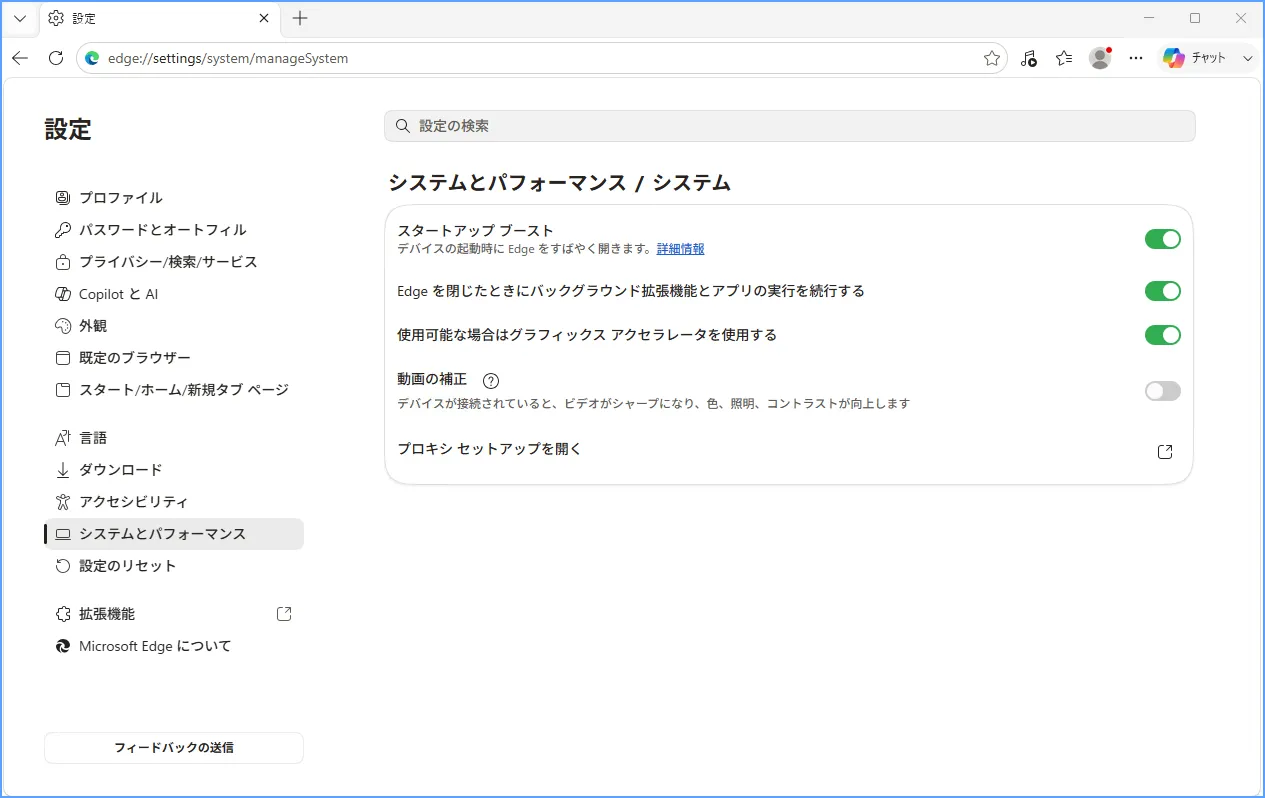The image size is (1265, 798).
Task: Open the Edge three-dot settings menu
Action: pyautogui.click(x=1136, y=58)
